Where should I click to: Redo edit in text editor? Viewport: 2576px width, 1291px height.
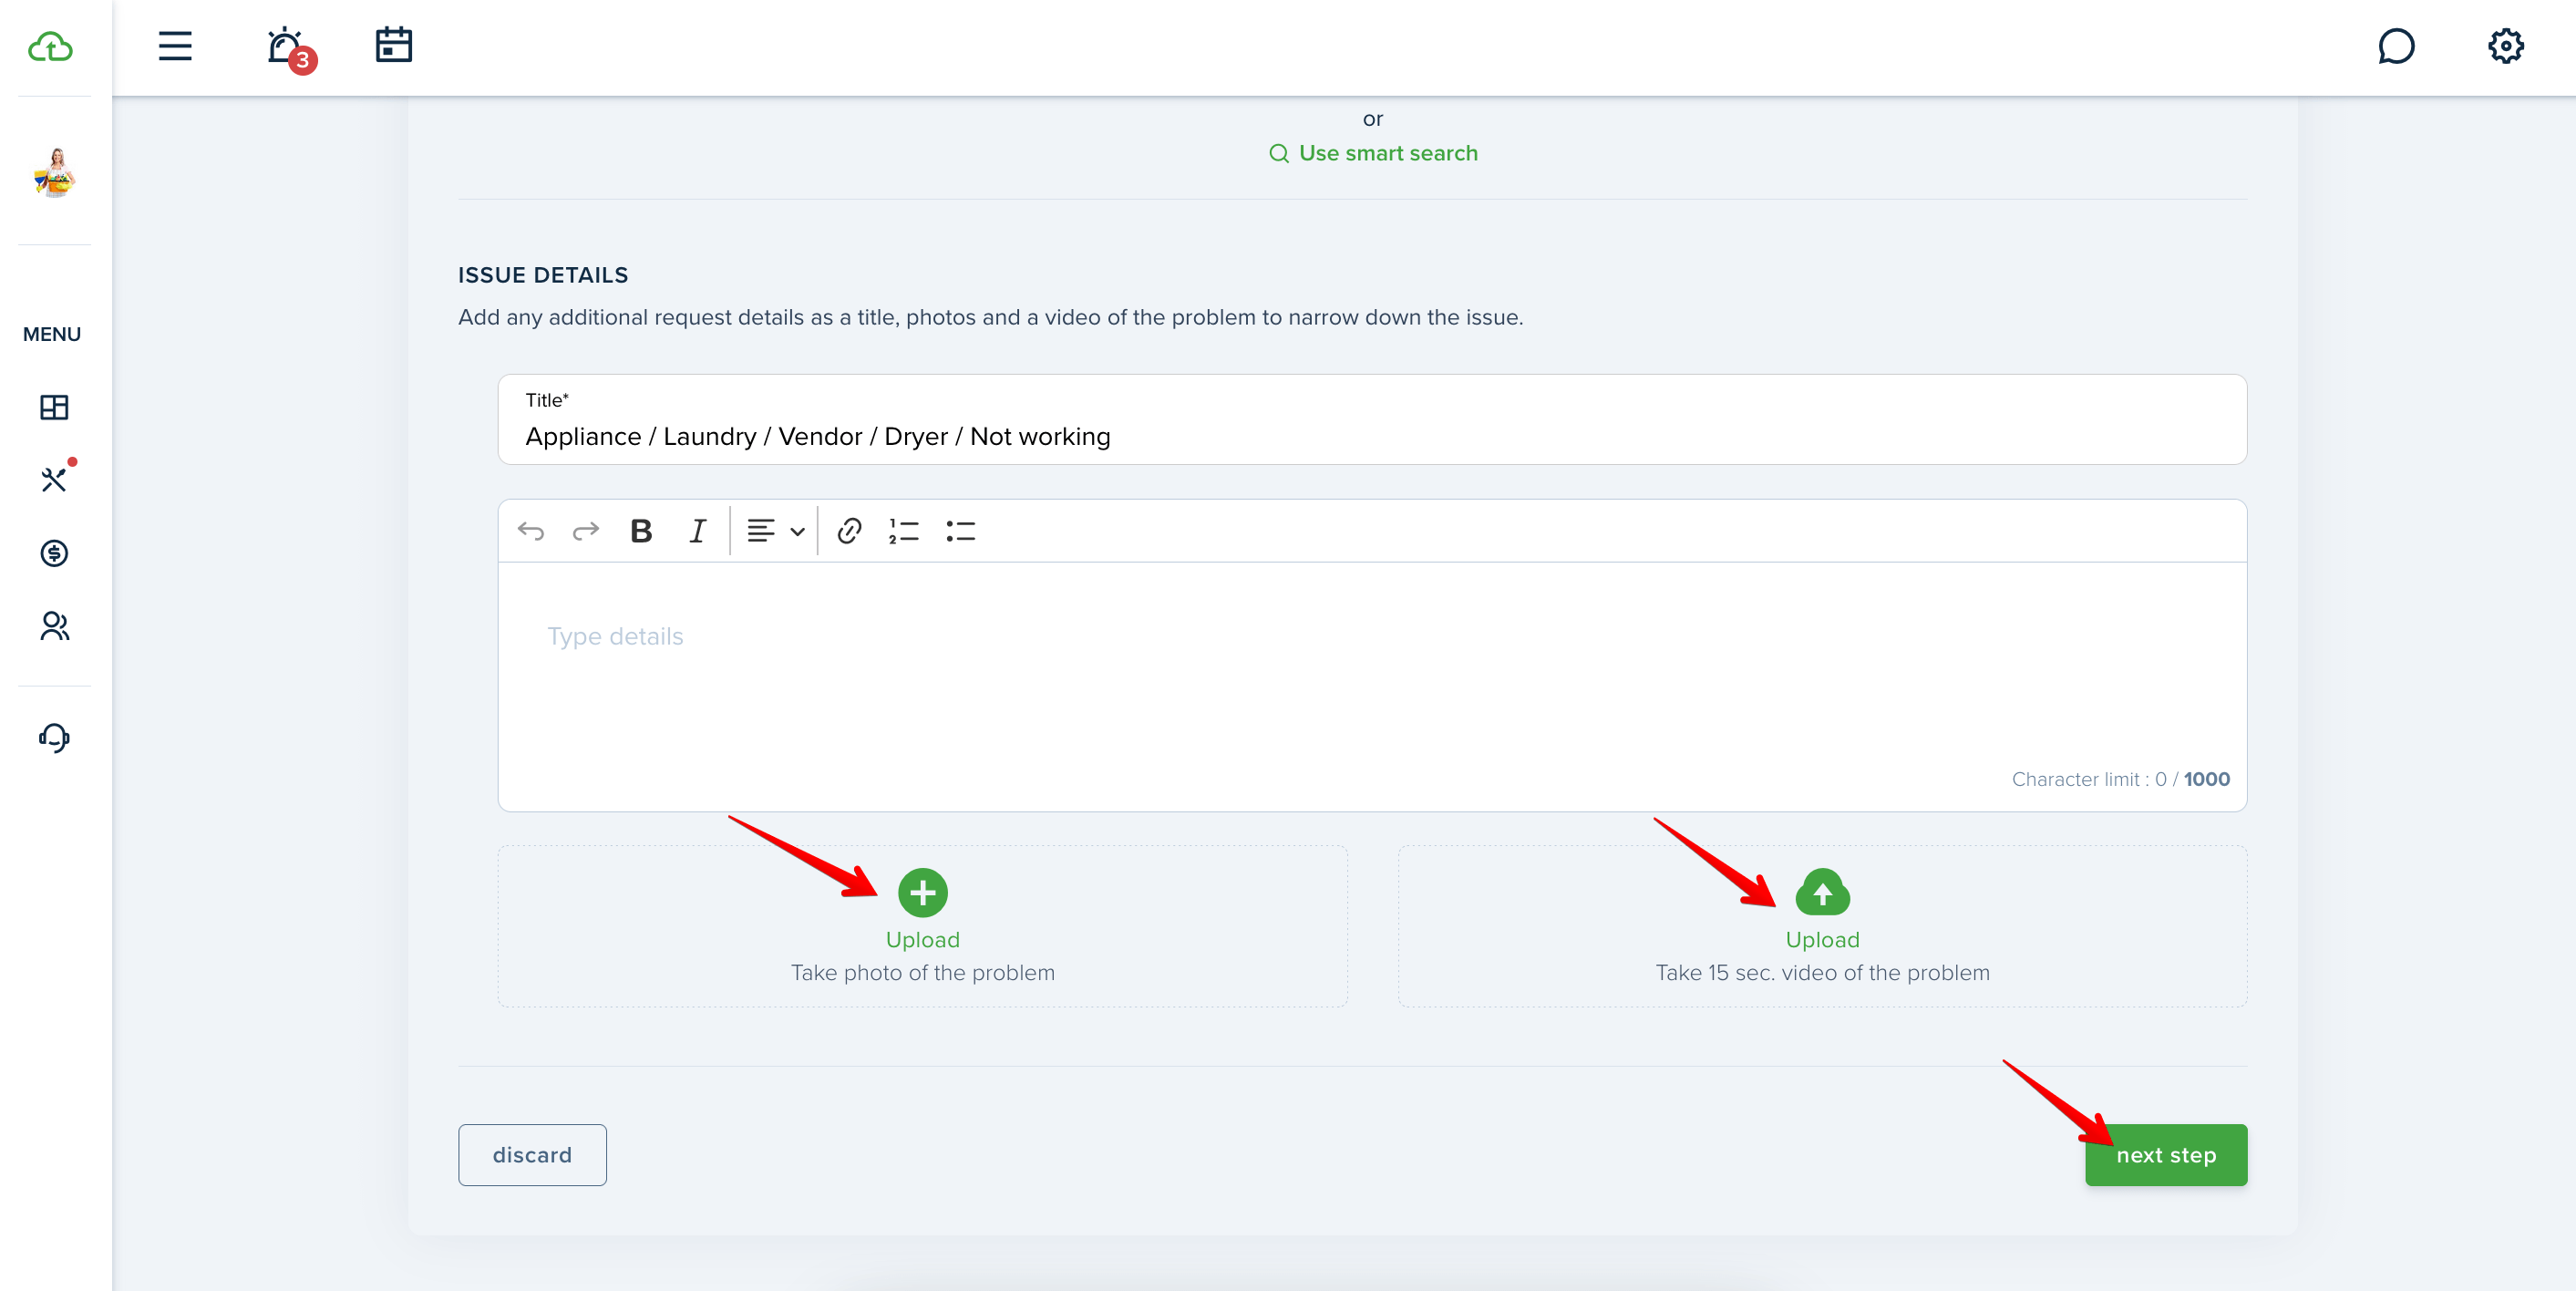[x=586, y=531]
